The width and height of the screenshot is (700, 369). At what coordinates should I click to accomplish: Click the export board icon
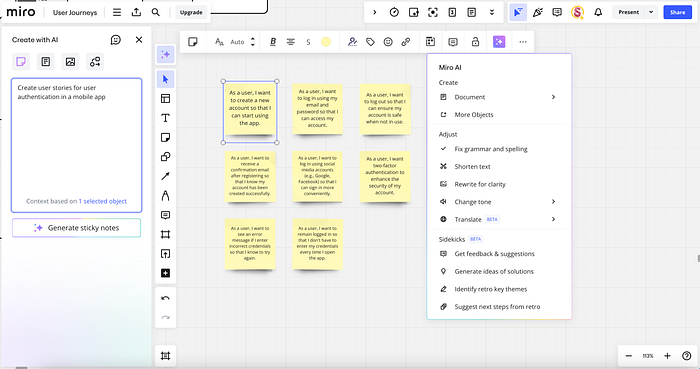coord(136,12)
